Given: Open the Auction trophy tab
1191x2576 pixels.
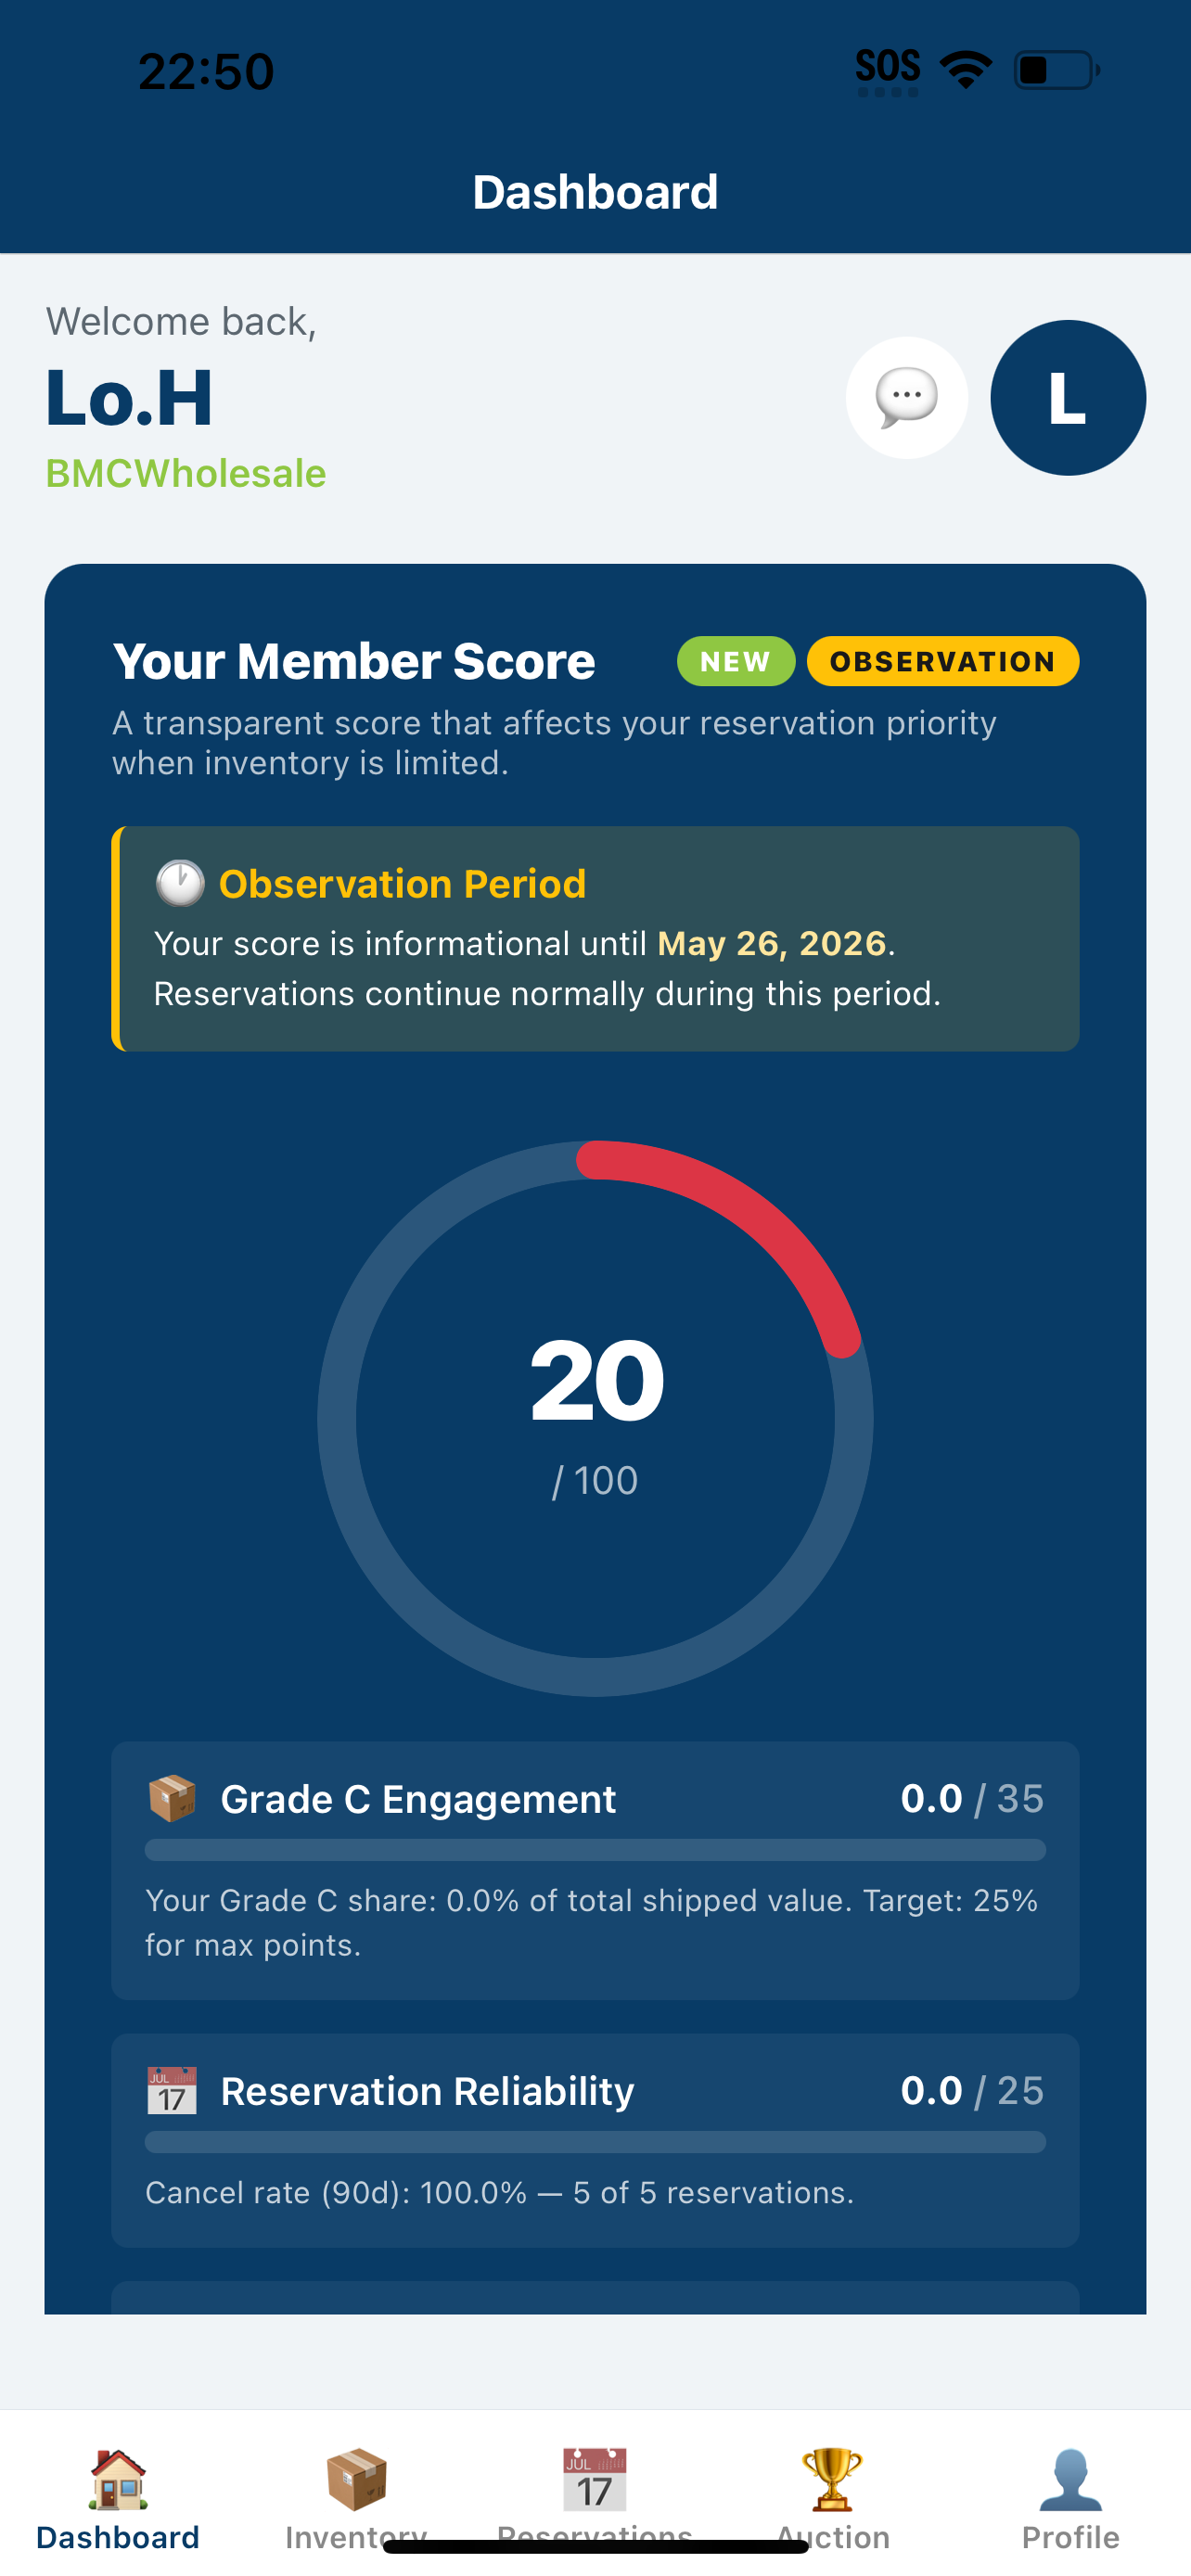Looking at the screenshot, I should point(832,2496).
